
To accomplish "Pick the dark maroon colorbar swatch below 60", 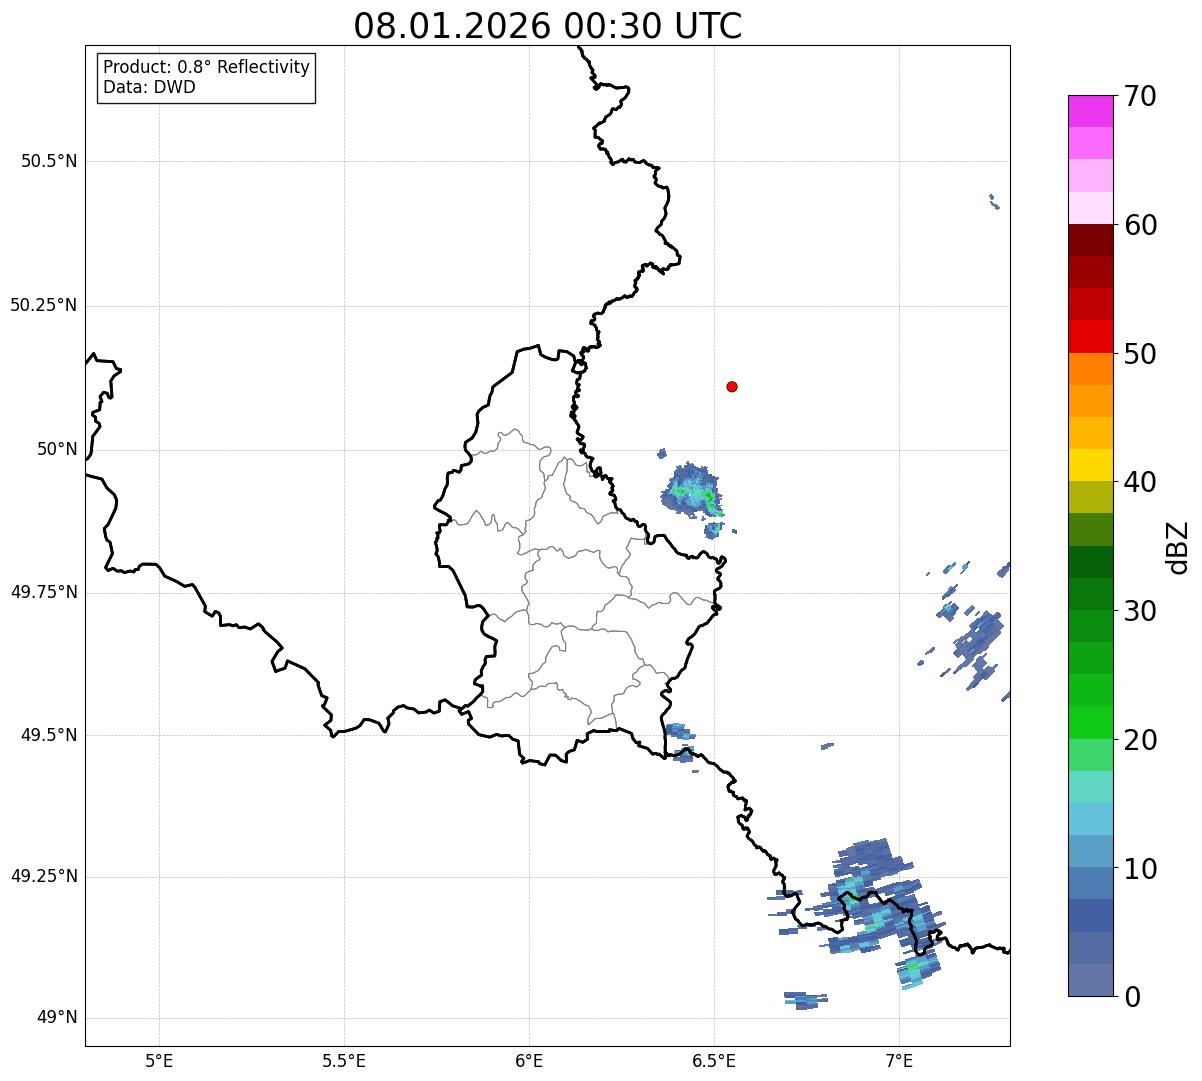I will point(1090,240).
